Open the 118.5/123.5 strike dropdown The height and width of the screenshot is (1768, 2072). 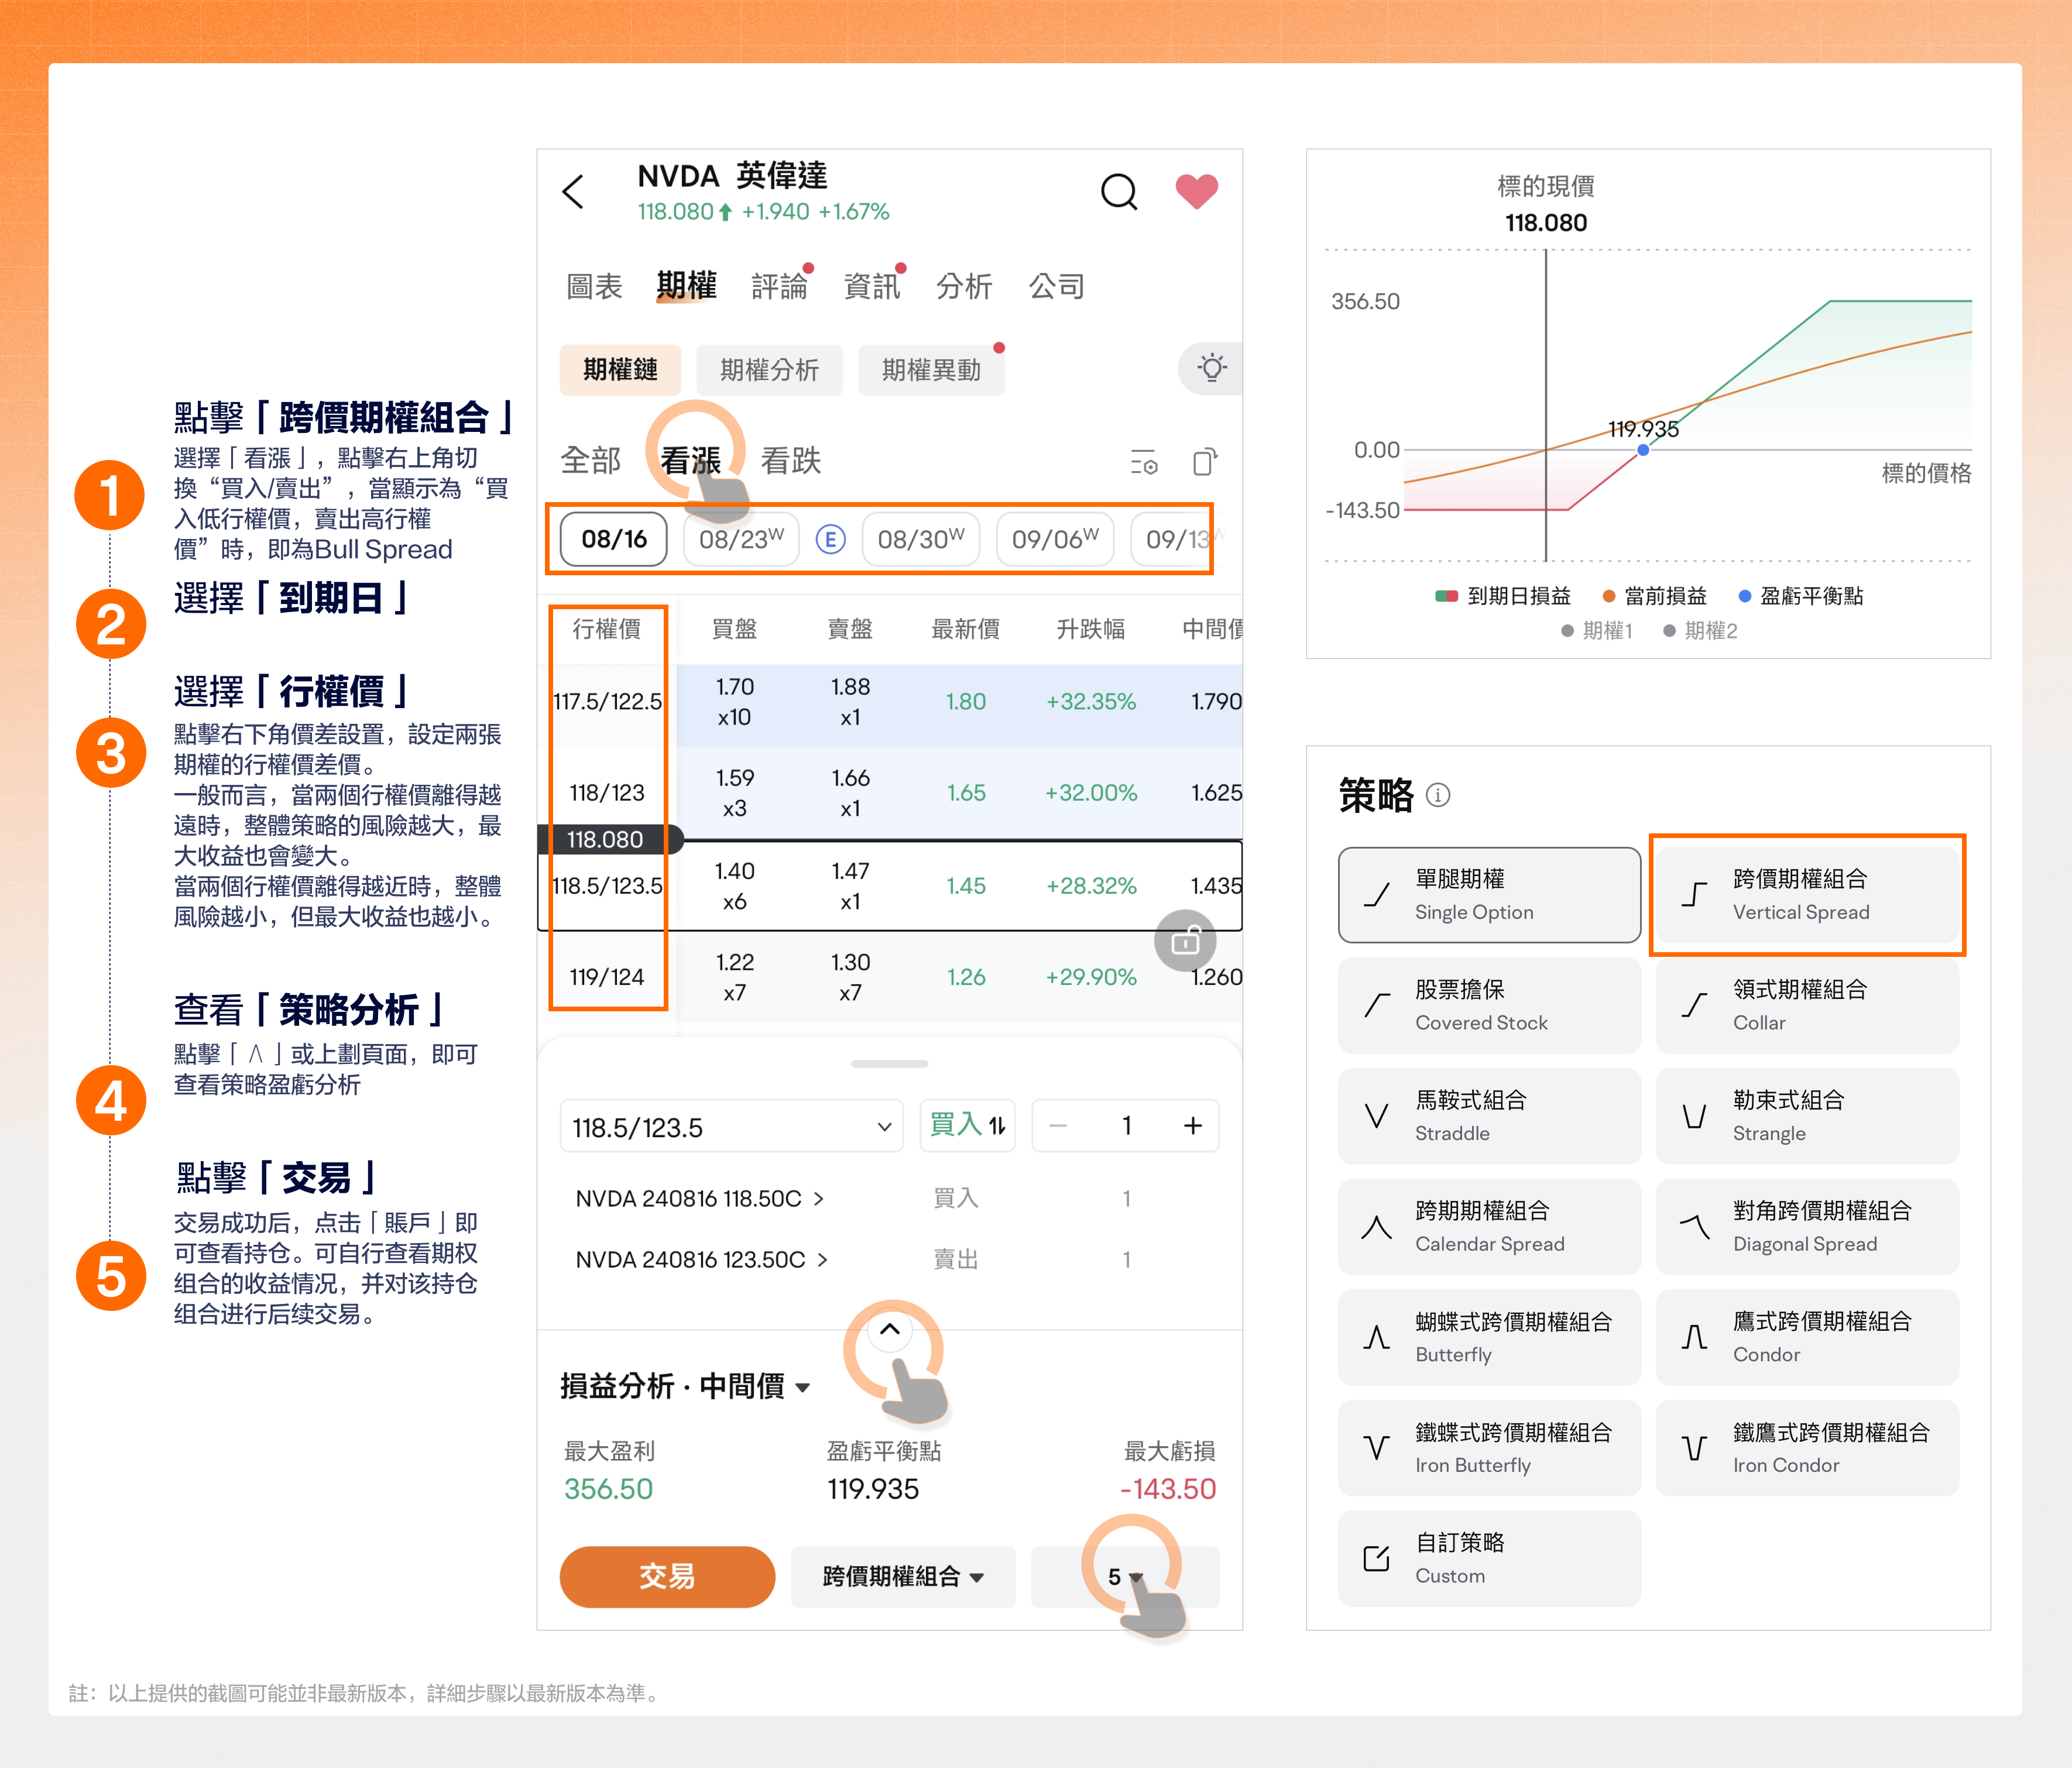(x=732, y=1127)
